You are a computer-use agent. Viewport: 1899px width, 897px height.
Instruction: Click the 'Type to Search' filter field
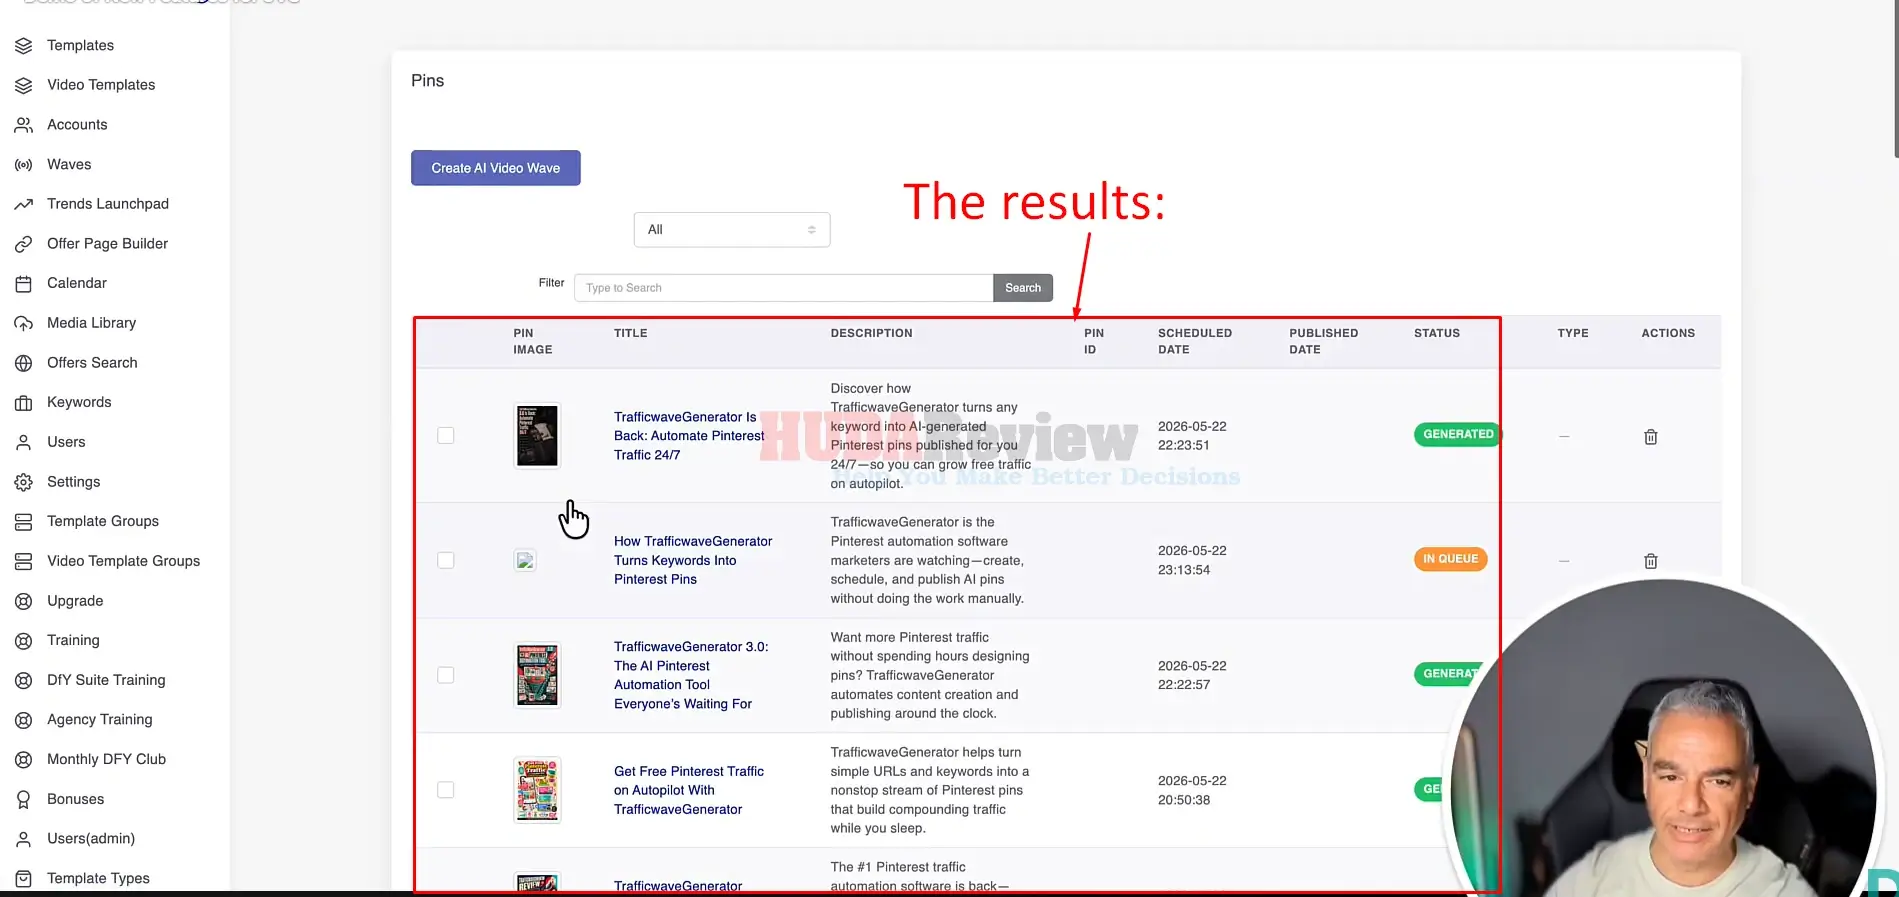(784, 288)
